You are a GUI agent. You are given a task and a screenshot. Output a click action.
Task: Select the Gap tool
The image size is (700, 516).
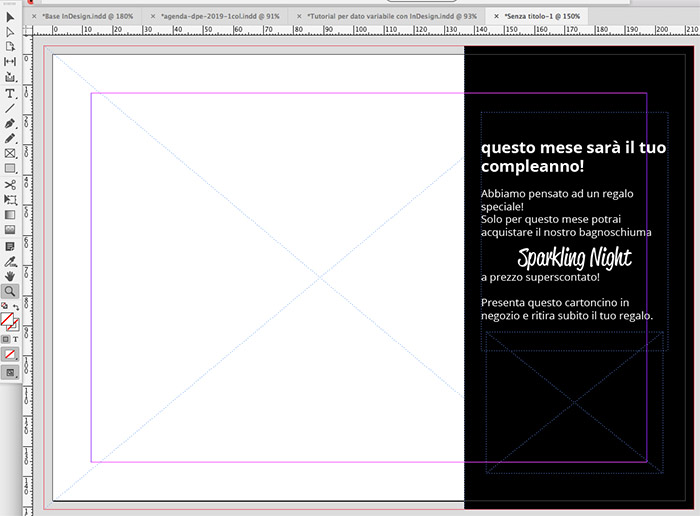(x=10, y=62)
